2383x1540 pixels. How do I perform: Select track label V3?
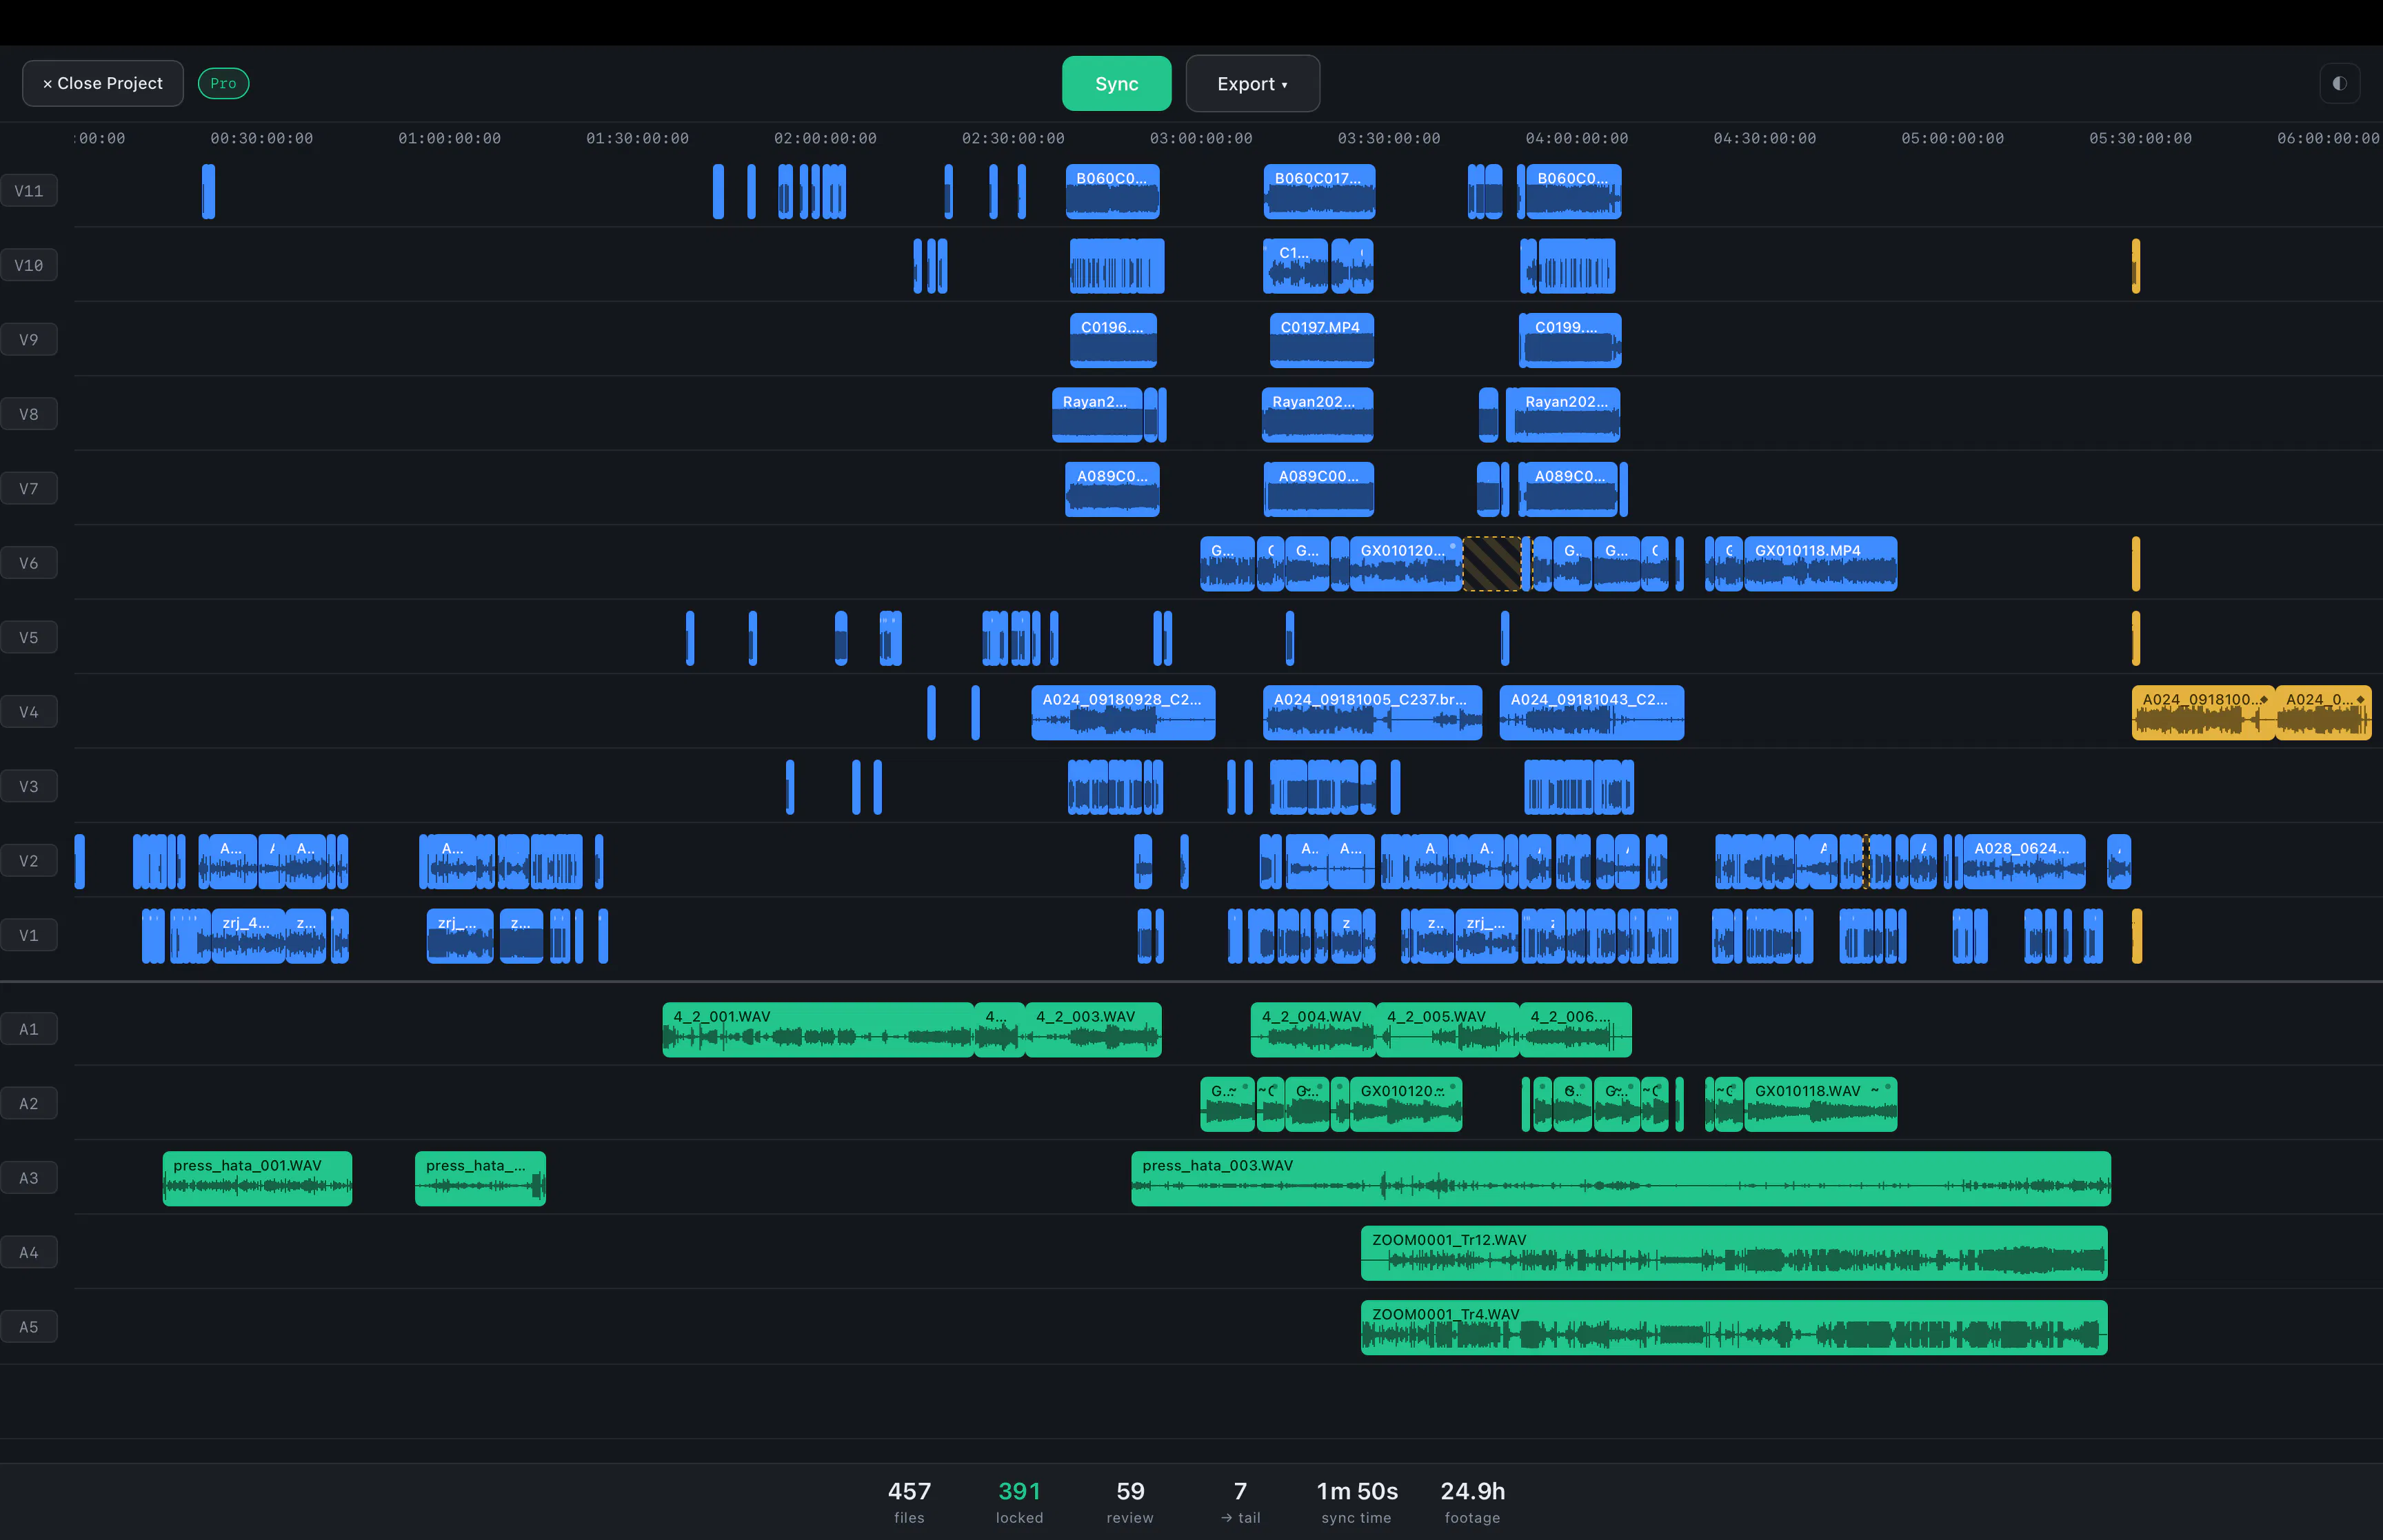29,787
